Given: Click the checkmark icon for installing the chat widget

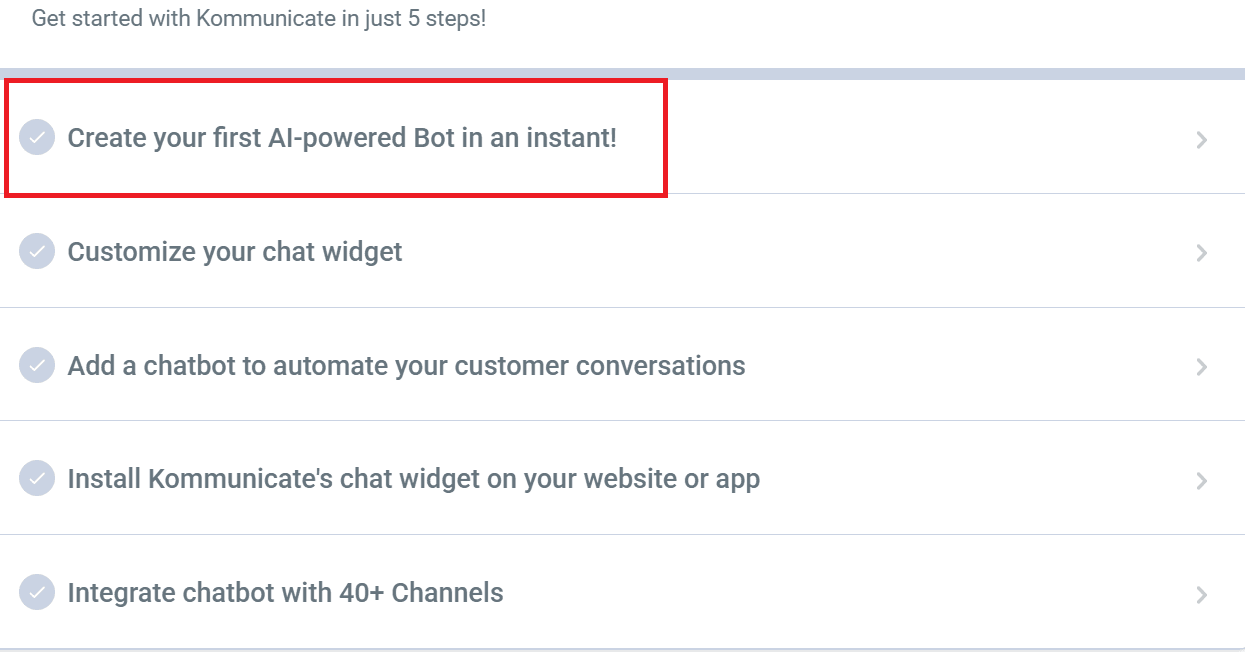Looking at the screenshot, I should (37, 479).
